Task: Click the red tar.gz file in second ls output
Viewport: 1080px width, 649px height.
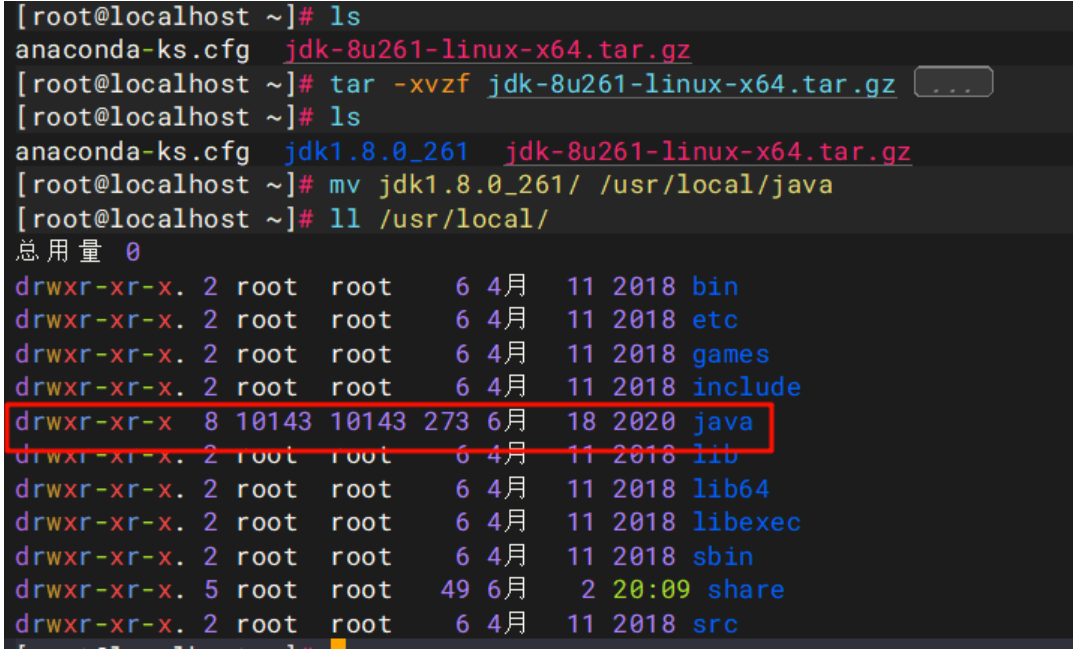Action: [x=708, y=152]
